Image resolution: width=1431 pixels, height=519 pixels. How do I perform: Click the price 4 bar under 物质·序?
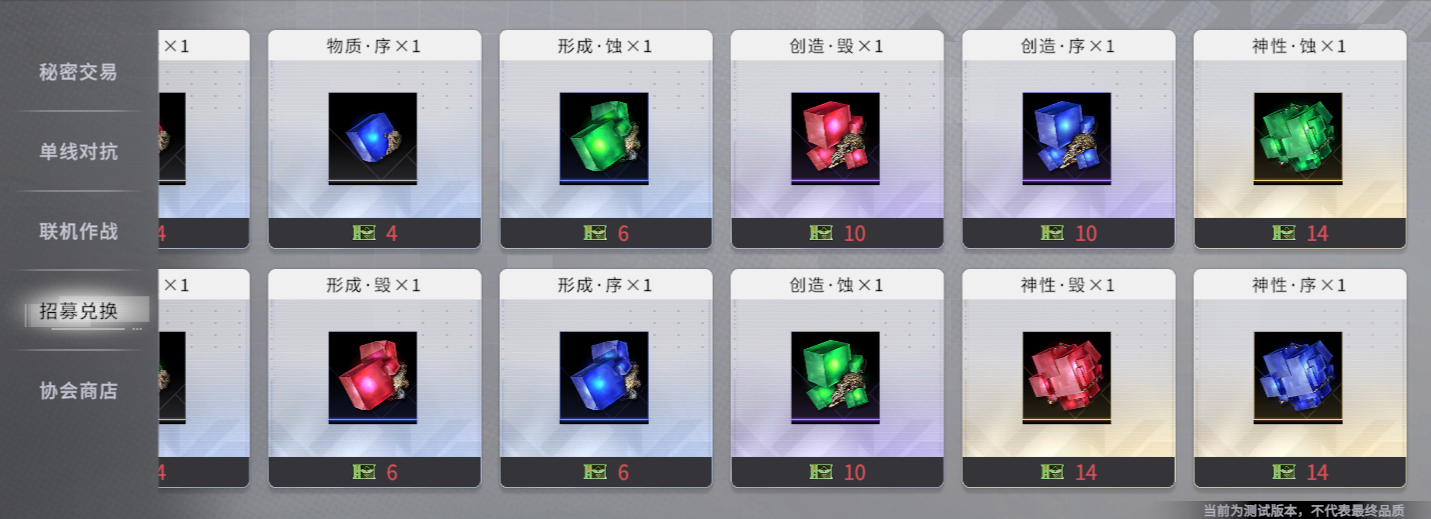[374, 233]
